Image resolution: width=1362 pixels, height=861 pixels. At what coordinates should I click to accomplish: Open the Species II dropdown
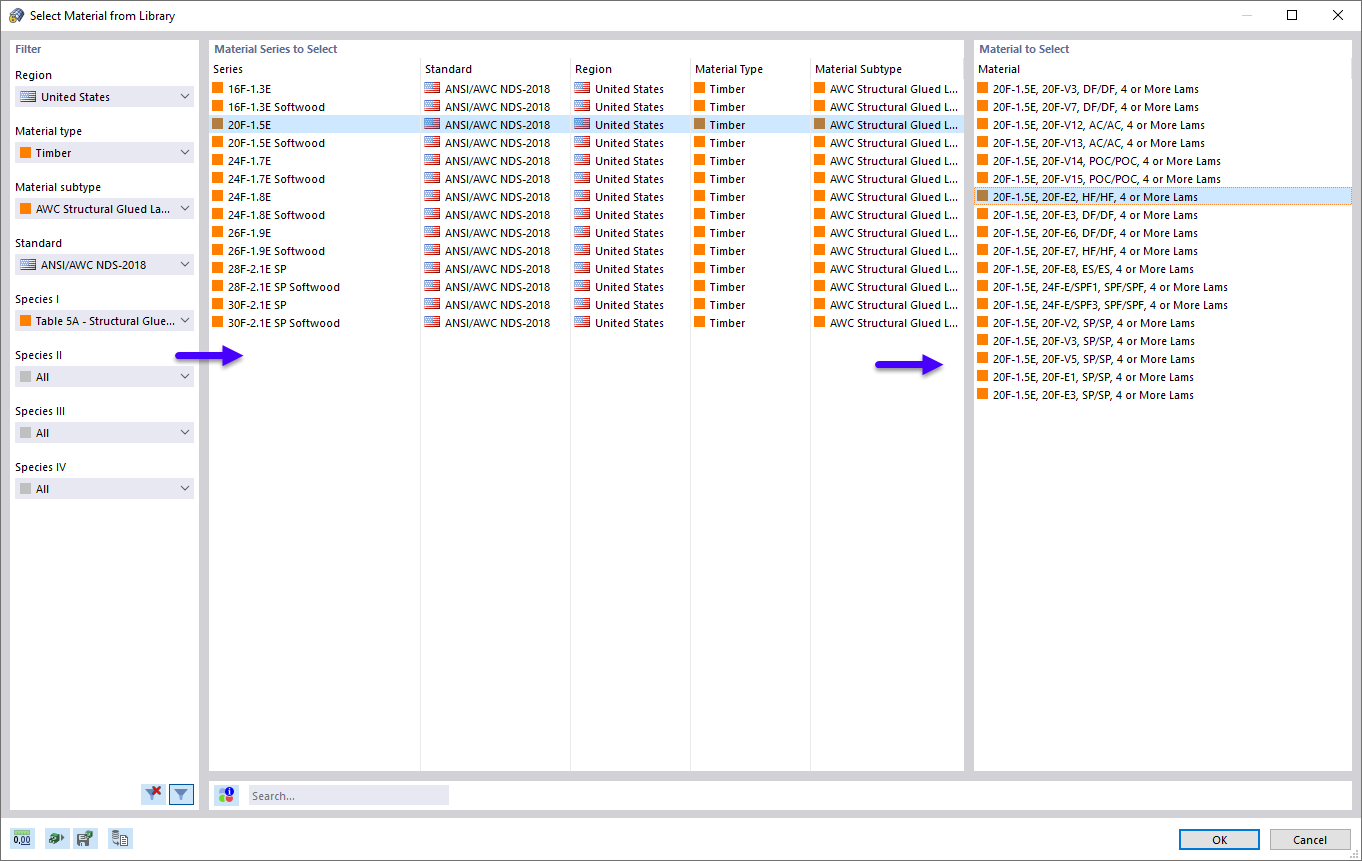(104, 377)
